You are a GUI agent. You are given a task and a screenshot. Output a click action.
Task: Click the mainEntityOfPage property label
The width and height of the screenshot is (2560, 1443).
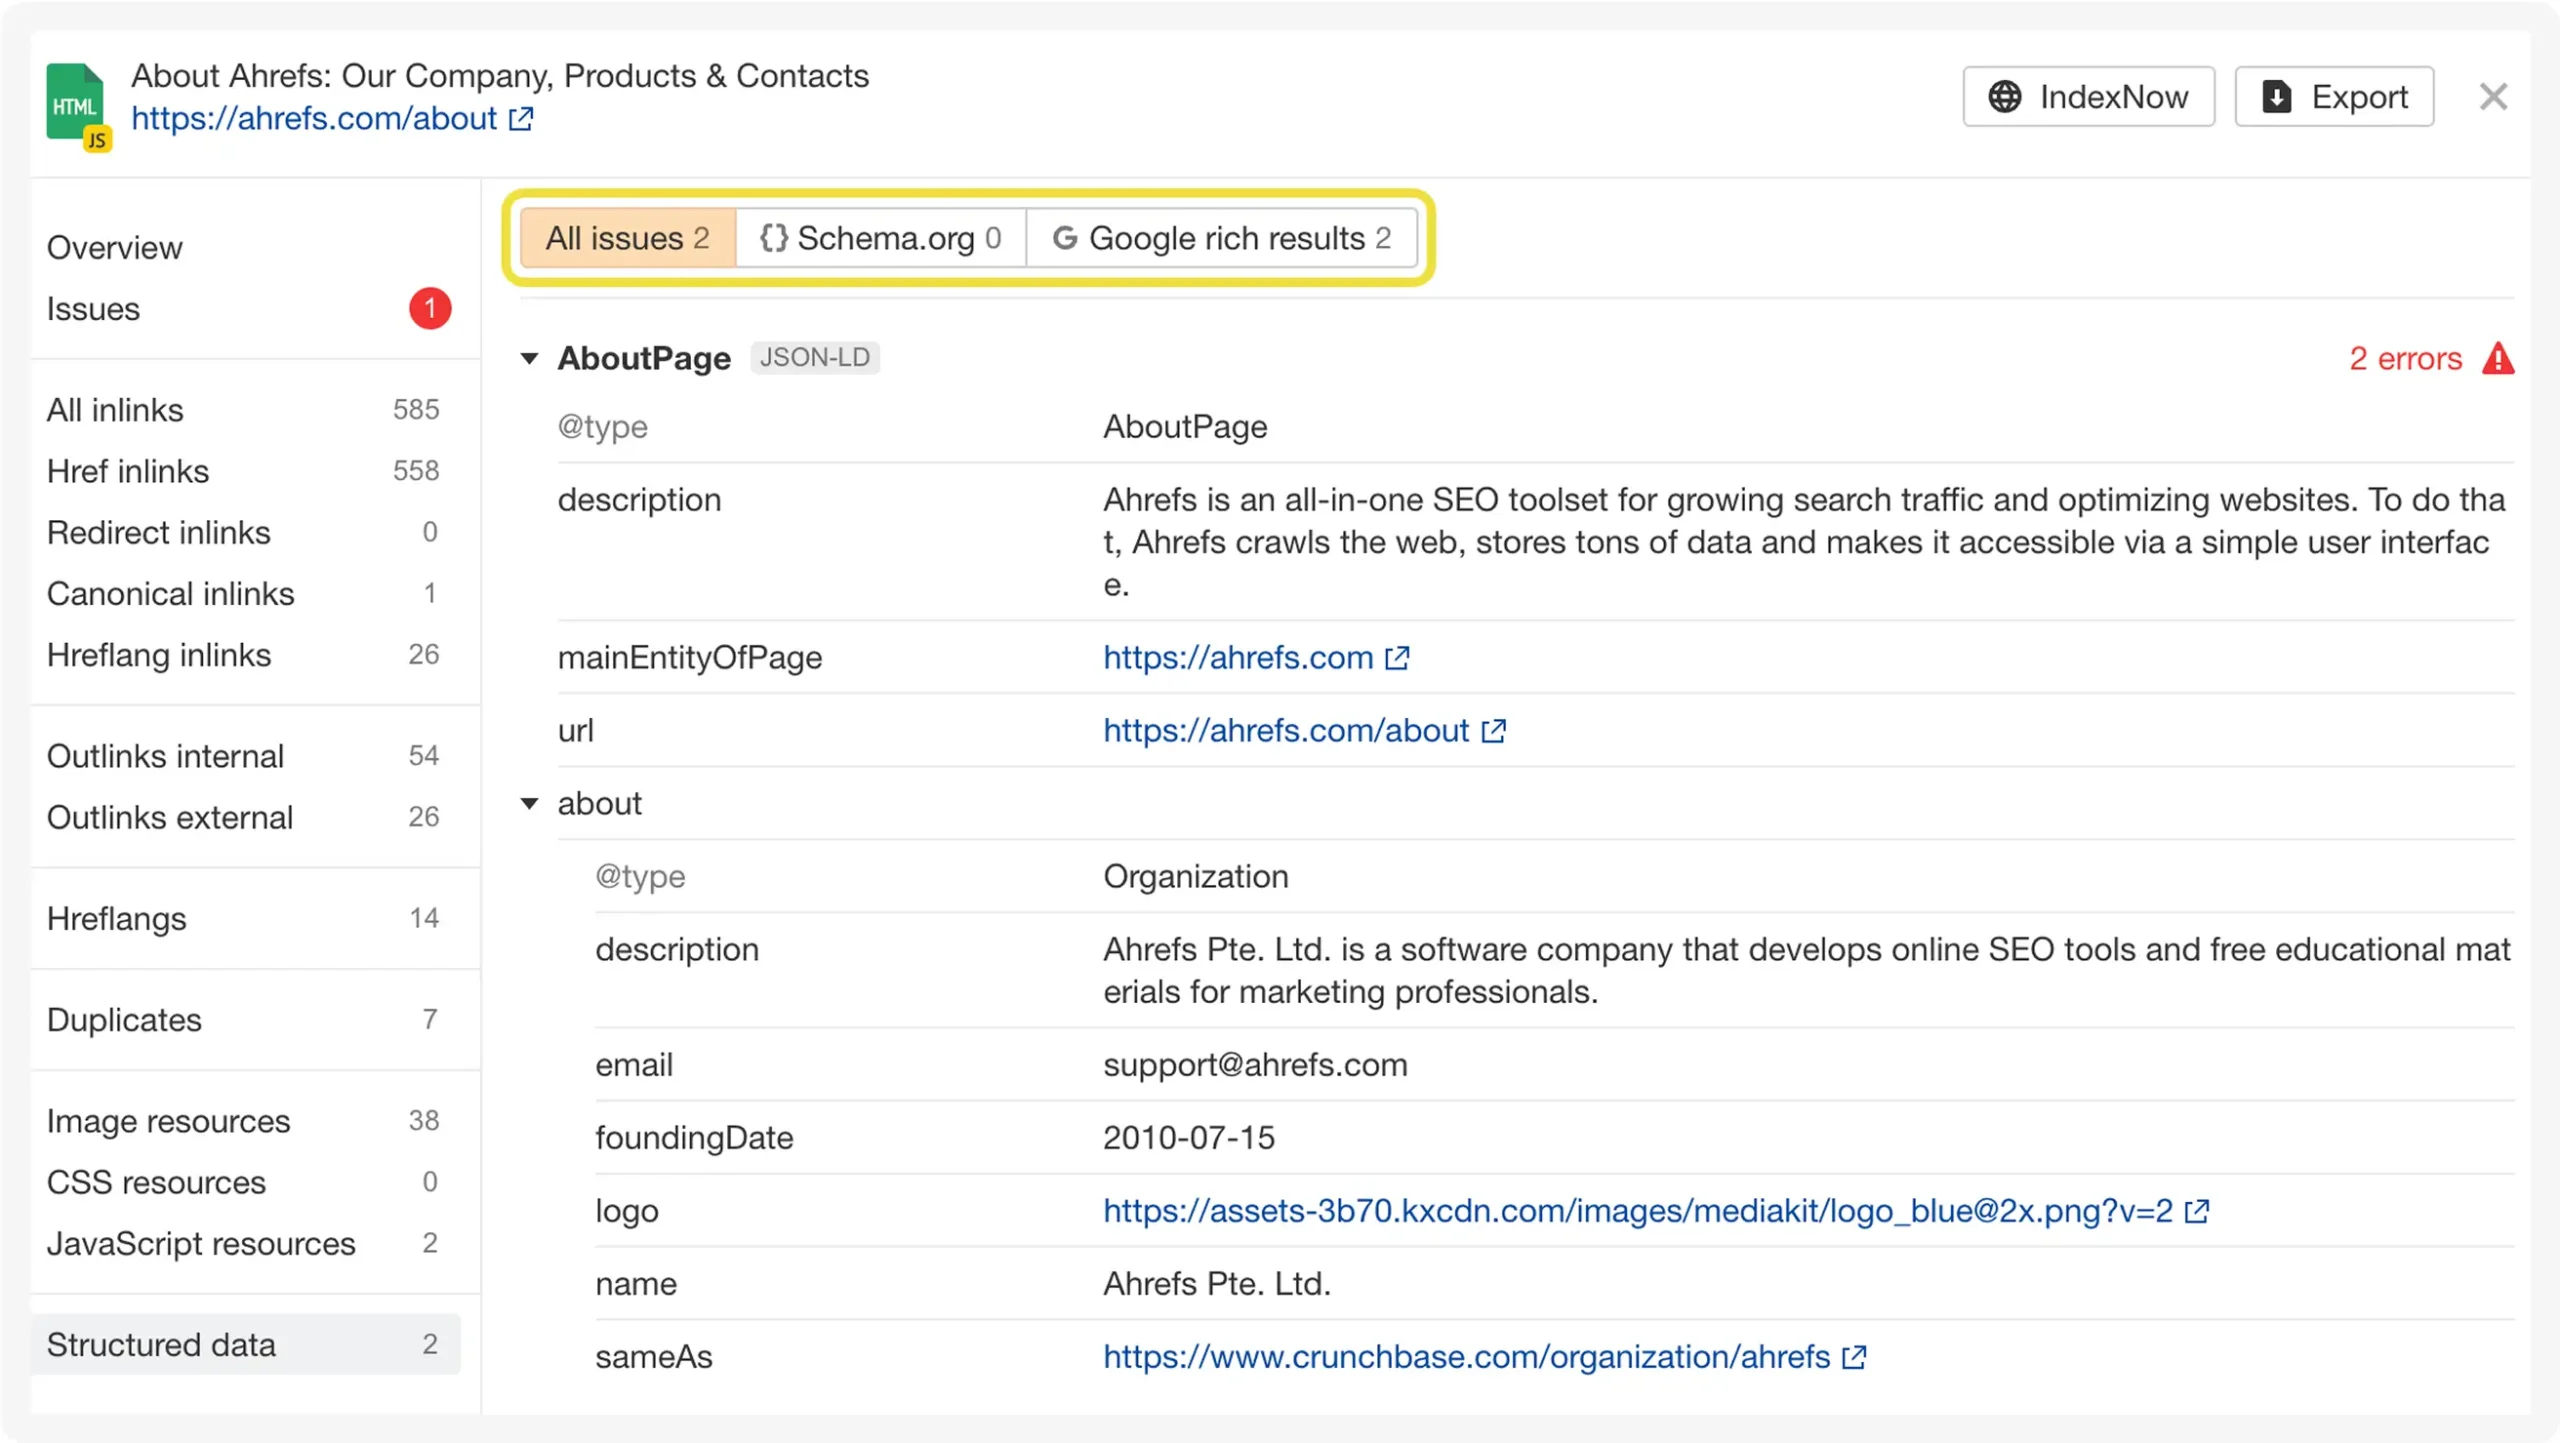[690, 658]
